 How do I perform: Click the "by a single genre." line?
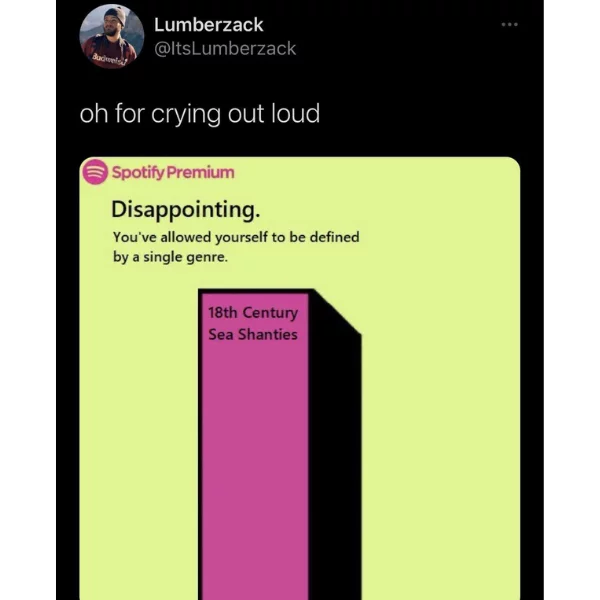click(x=170, y=257)
